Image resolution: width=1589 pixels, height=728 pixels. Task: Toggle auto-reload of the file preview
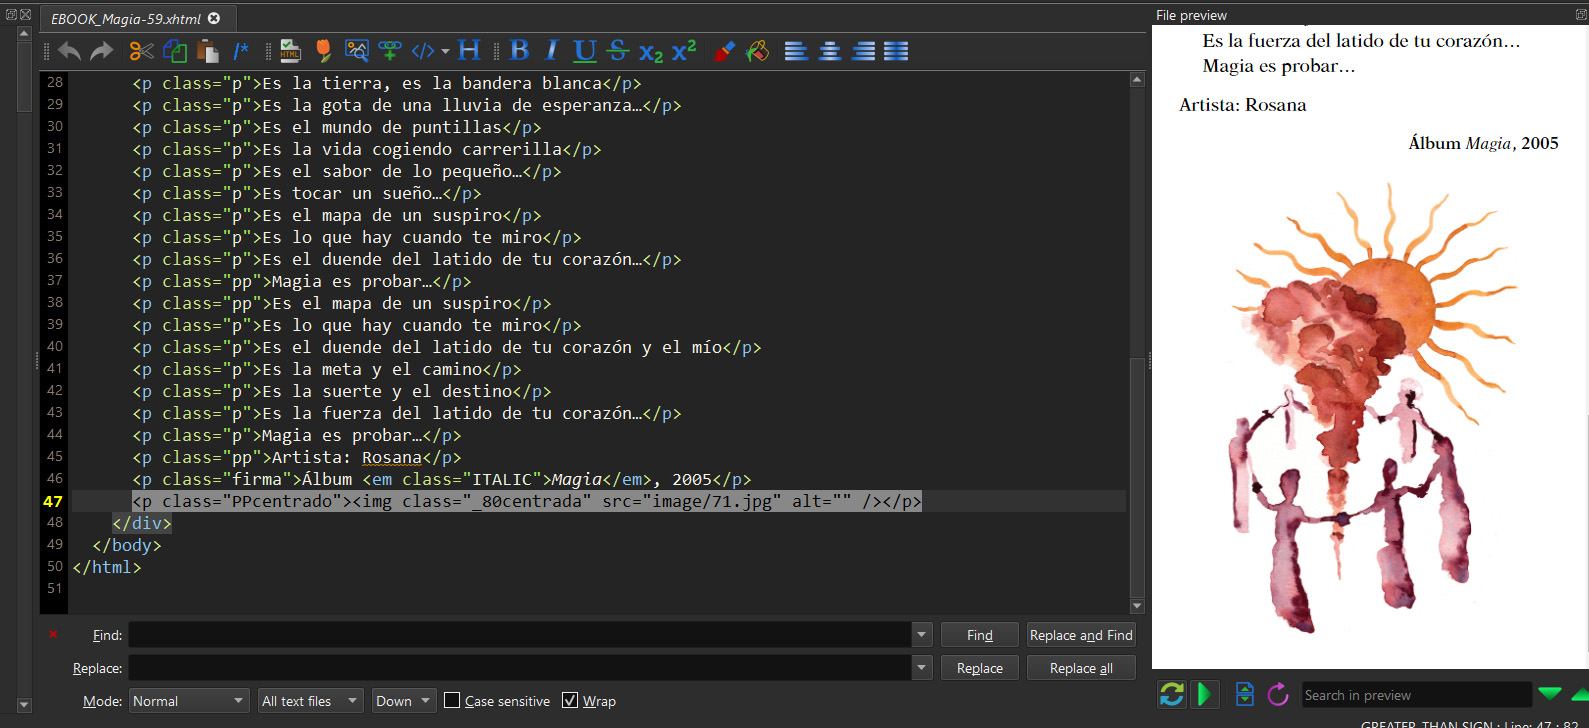tap(1172, 694)
